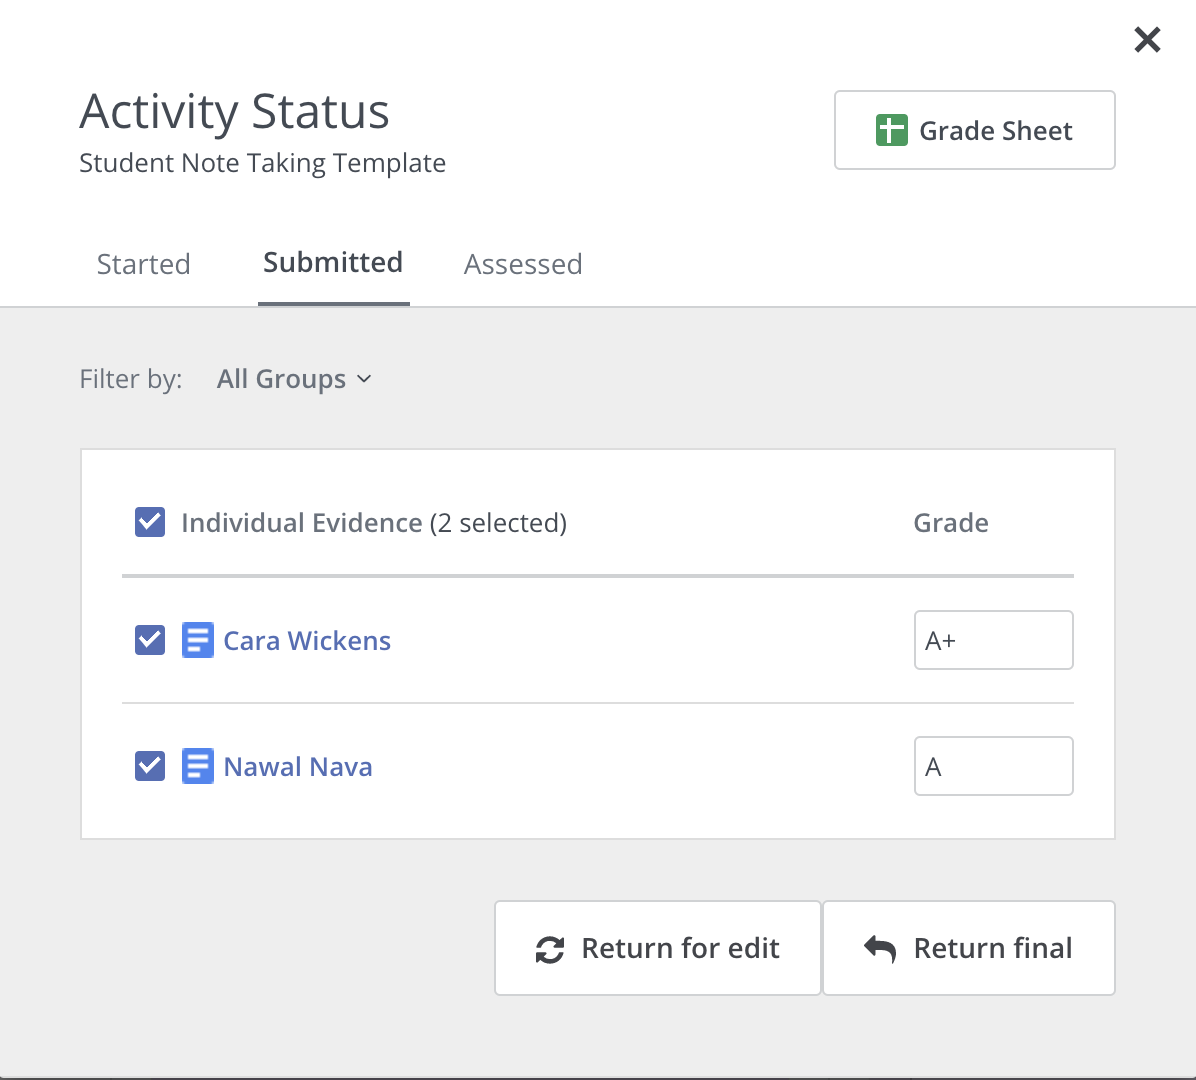Screen dimensions: 1196x1080
Task: Select the Submitted tab
Action: point(333,262)
